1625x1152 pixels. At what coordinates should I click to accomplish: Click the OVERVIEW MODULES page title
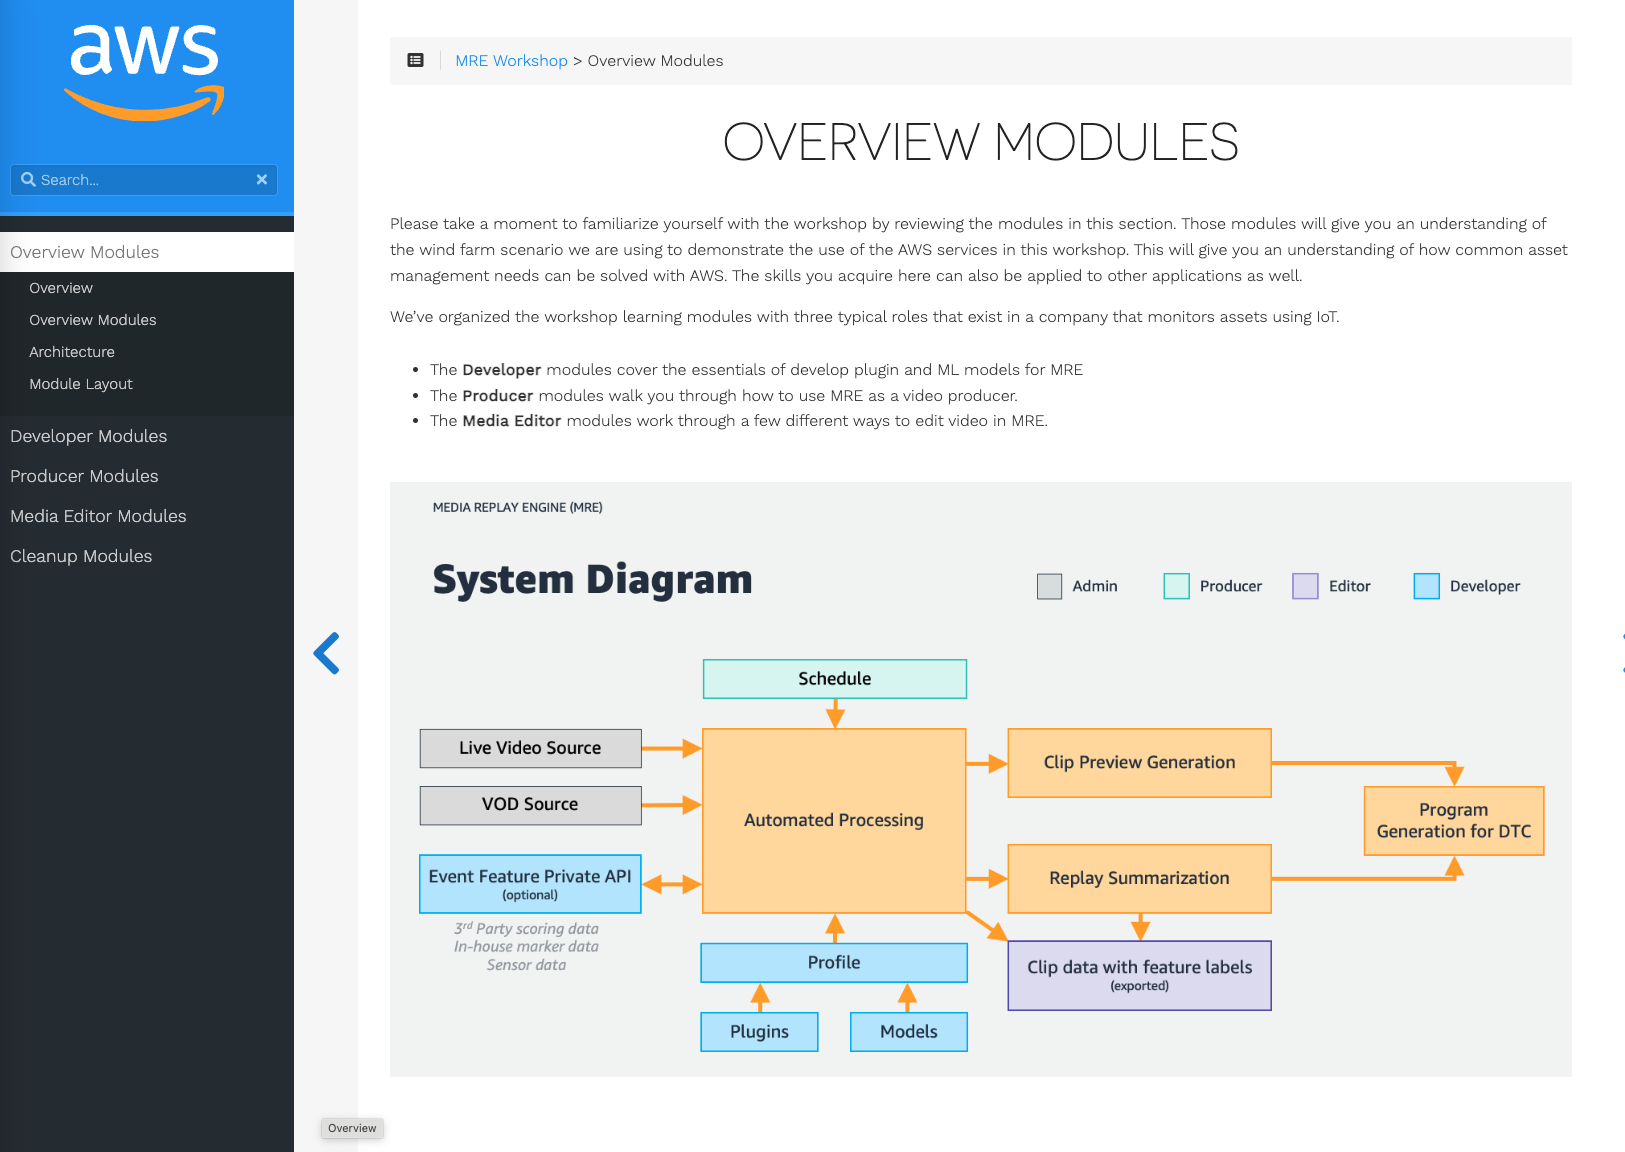point(981,142)
